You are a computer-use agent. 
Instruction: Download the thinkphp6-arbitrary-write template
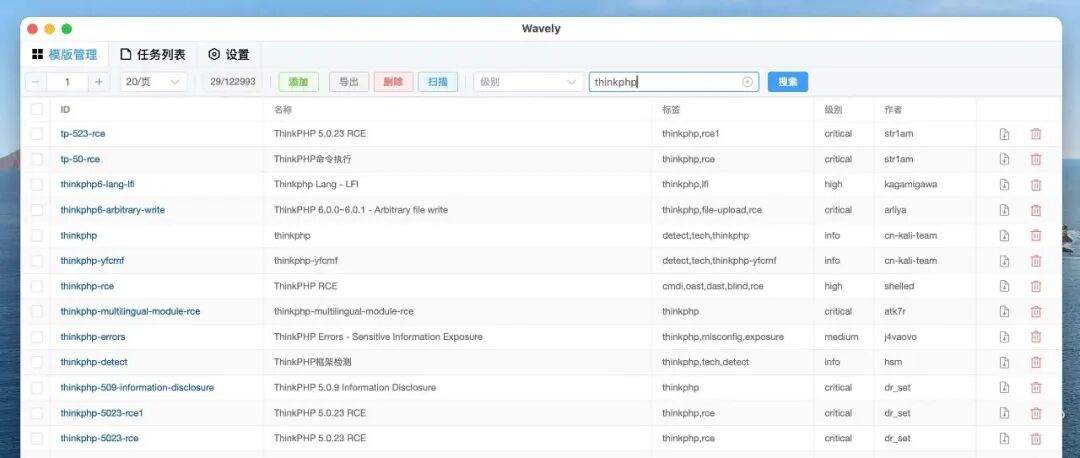pos(1004,210)
